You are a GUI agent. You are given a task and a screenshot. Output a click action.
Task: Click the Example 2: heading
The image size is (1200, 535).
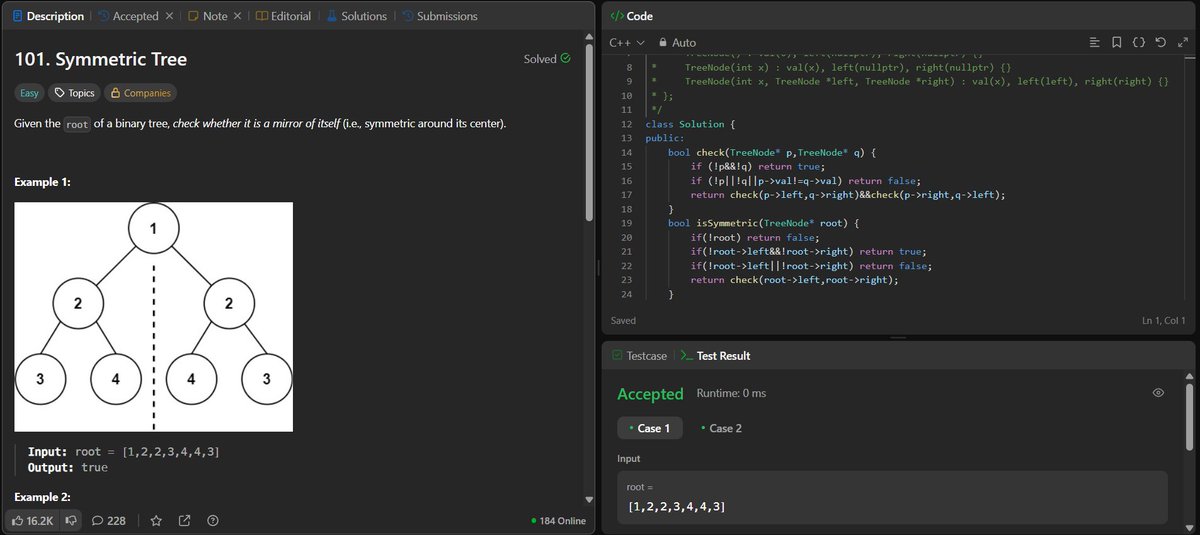[43, 497]
